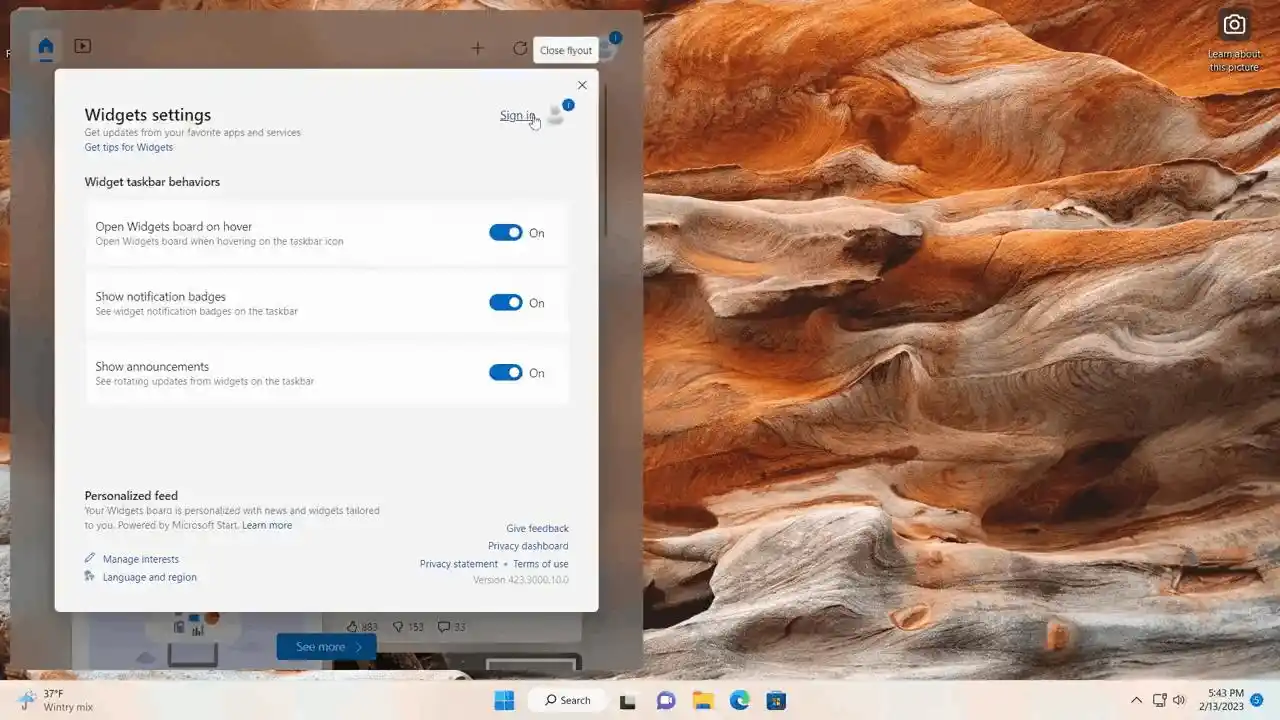This screenshot has height=720, width=1280.
Task: Click the network icon in system tray
Action: pos(1160,700)
